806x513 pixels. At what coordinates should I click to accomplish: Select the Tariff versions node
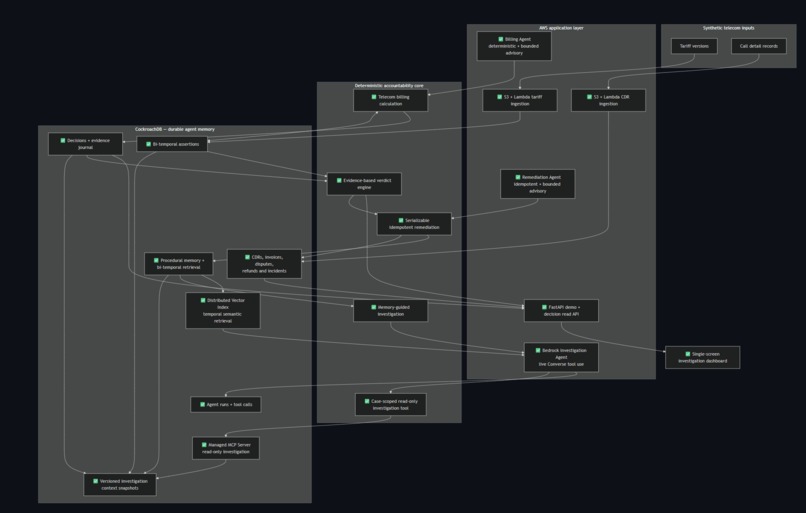(x=694, y=46)
